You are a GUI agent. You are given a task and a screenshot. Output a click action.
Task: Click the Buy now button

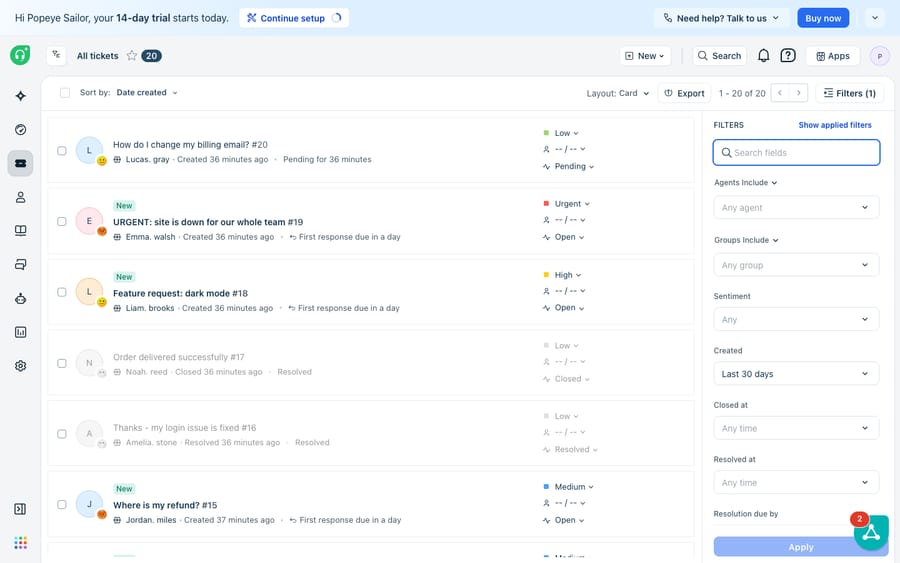click(823, 18)
